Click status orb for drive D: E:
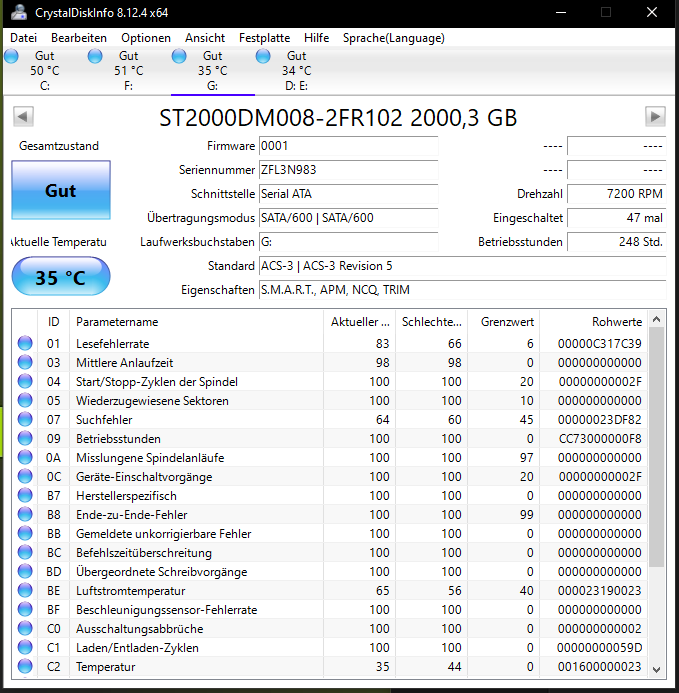679x693 pixels. coord(263,56)
